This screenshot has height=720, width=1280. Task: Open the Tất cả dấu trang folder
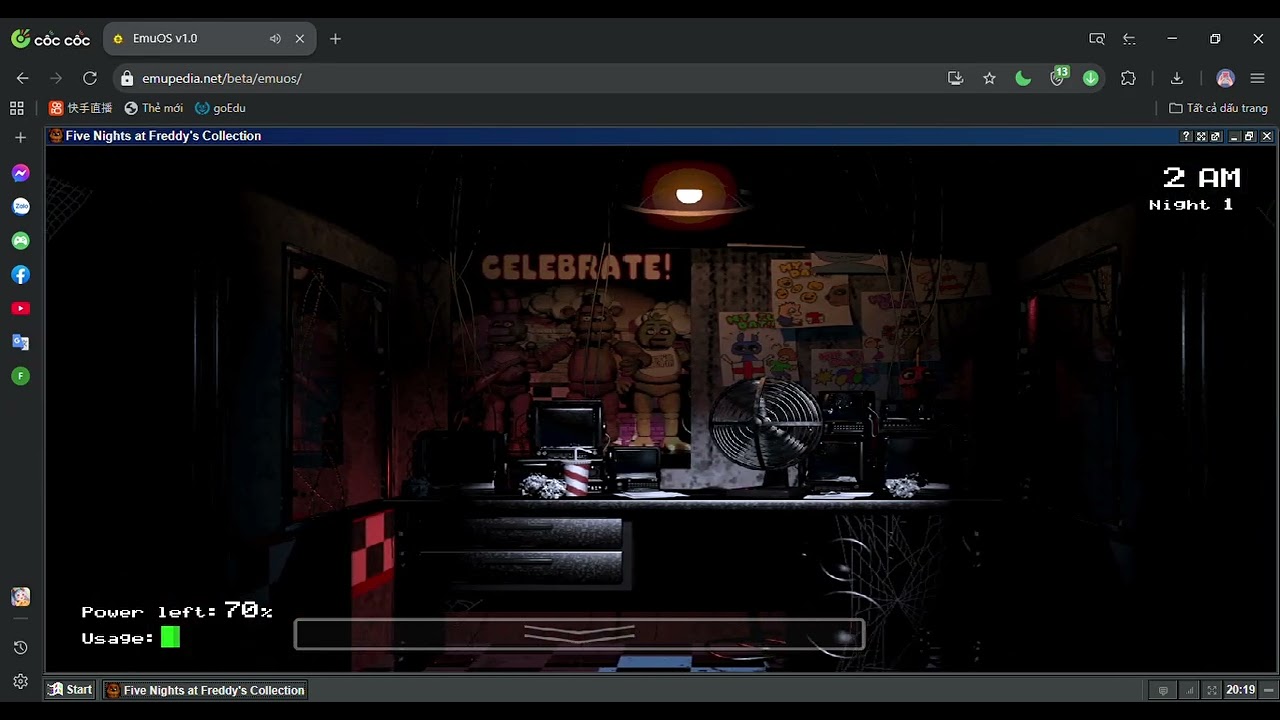point(1218,108)
